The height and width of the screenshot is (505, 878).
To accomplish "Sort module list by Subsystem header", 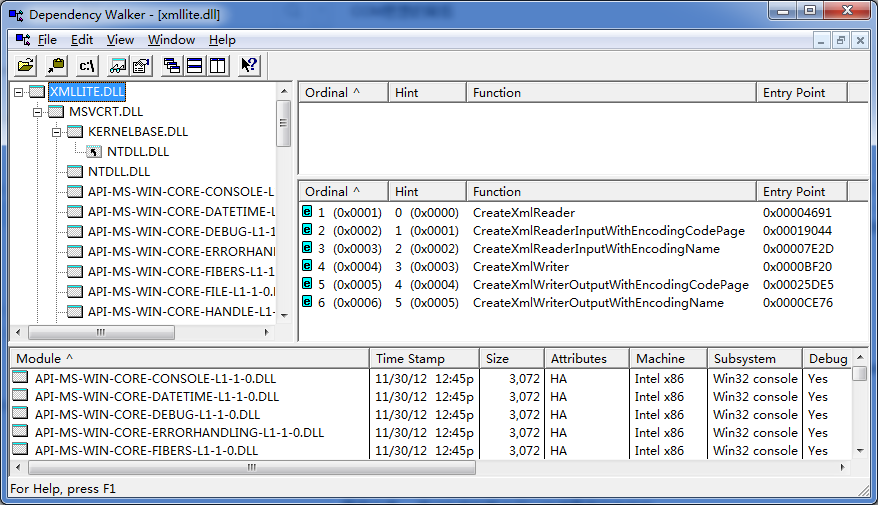I will [x=755, y=358].
